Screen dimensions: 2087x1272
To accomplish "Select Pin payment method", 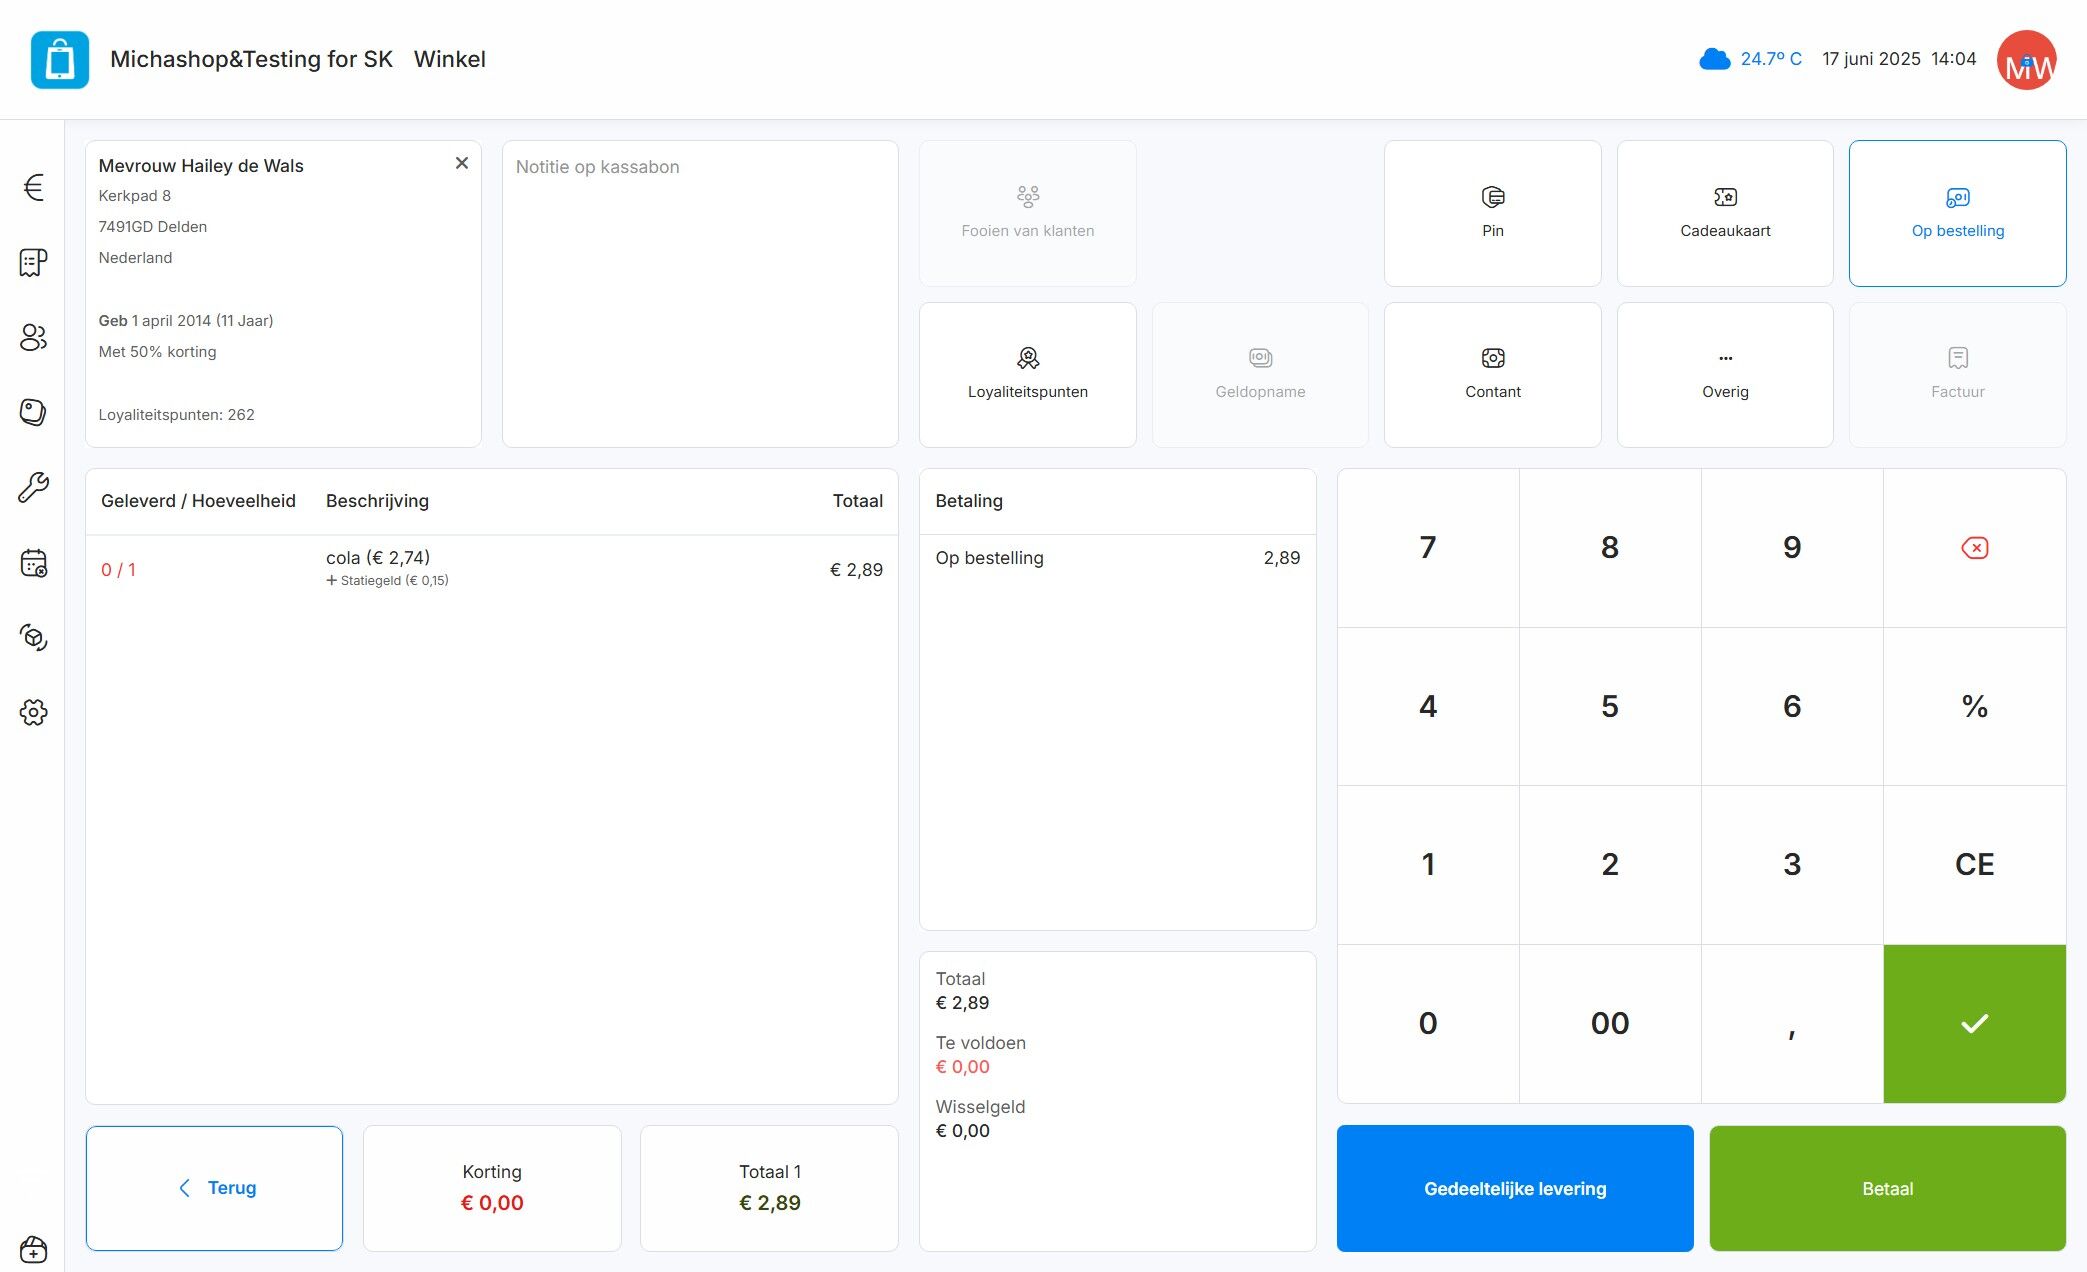I will [1492, 213].
